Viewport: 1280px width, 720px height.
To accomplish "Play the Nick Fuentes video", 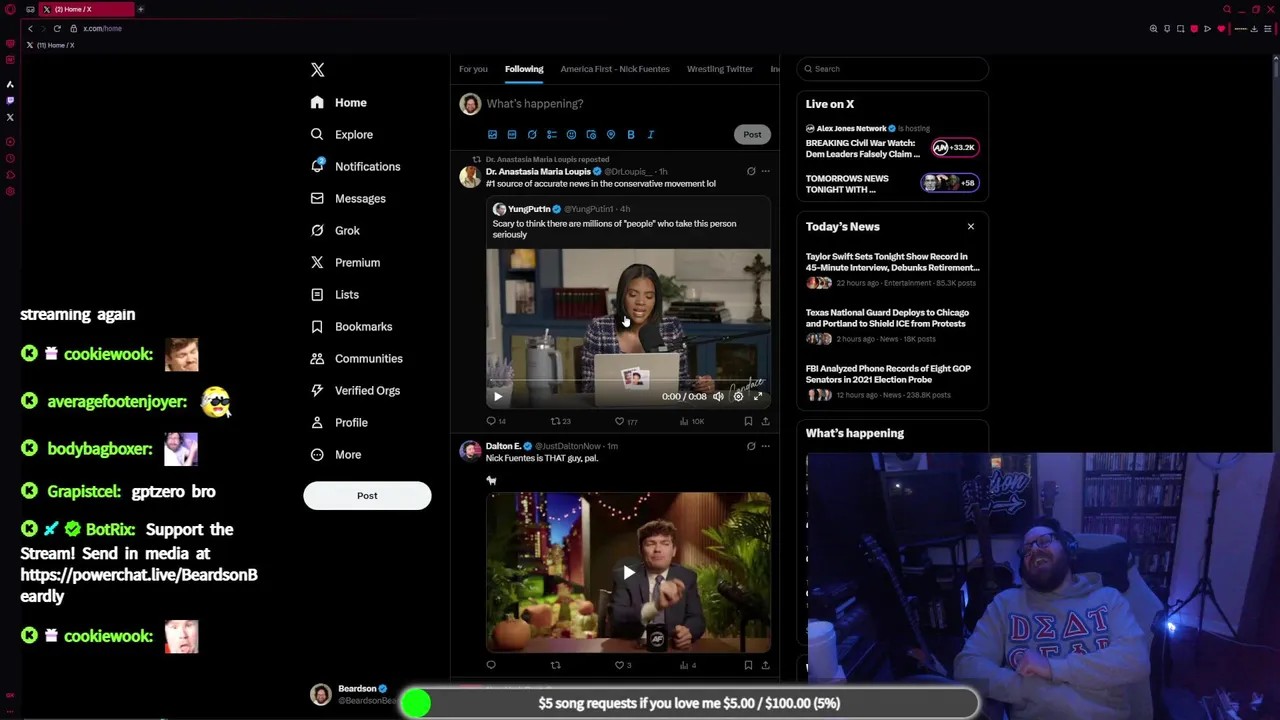I will pyautogui.click(x=628, y=573).
